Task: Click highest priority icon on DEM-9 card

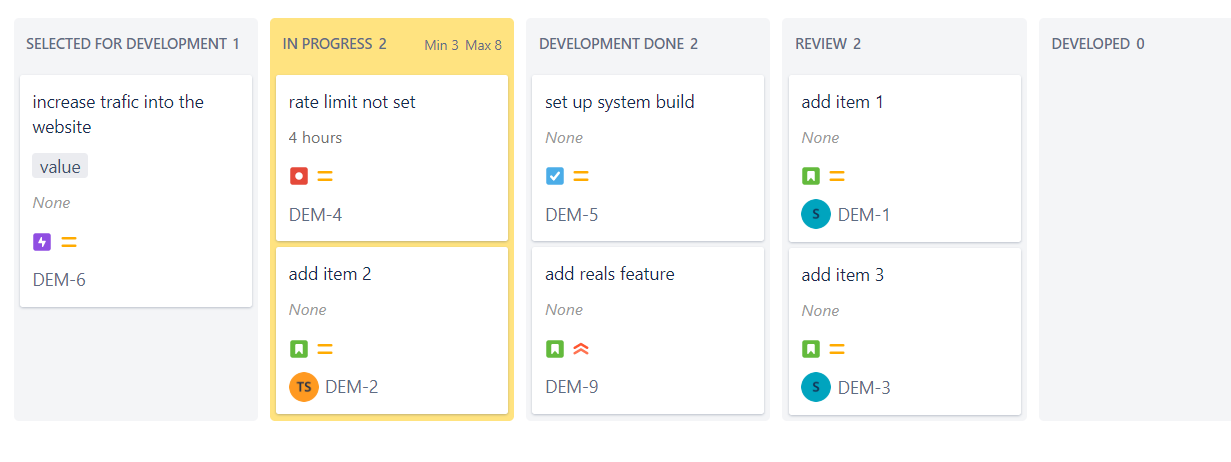Action: (581, 349)
